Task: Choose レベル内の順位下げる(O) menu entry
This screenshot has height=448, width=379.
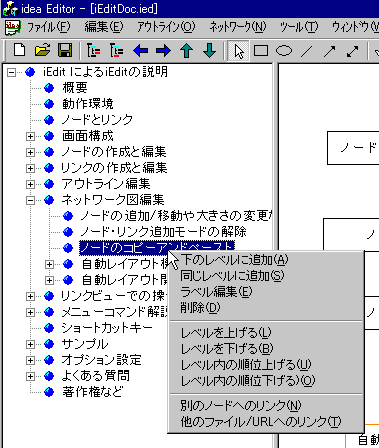Action: tap(265, 380)
